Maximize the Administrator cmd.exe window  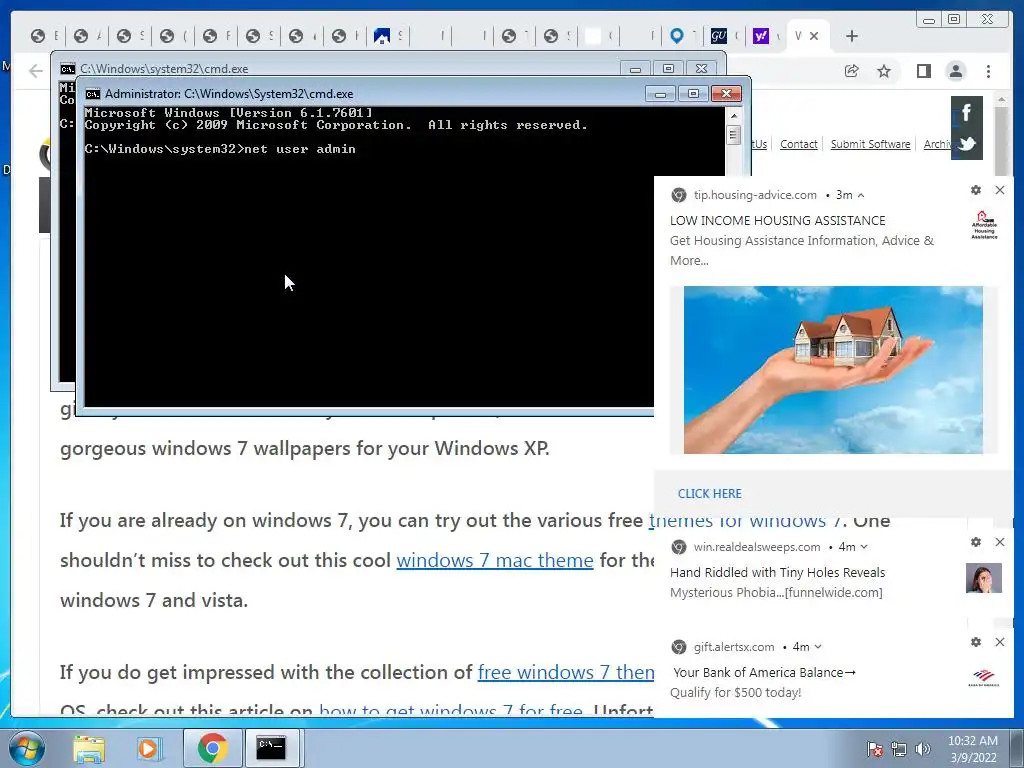click(693, 94)
